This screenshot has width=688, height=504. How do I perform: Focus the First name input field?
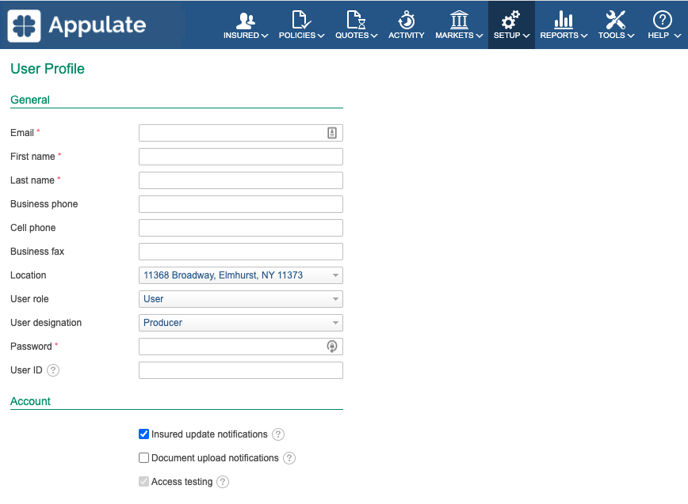[x=241, y=157]
